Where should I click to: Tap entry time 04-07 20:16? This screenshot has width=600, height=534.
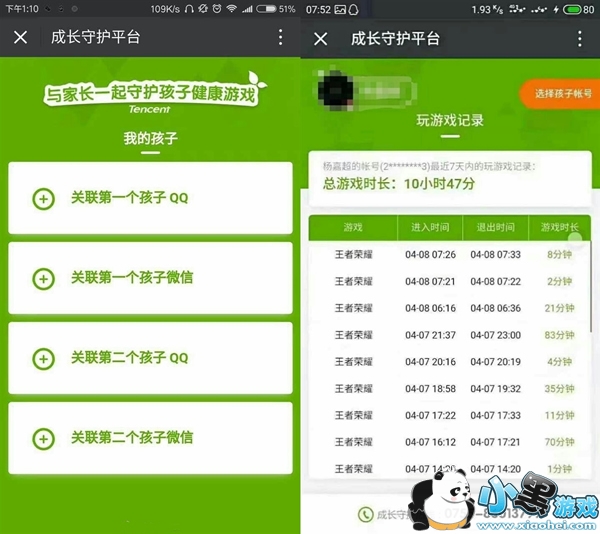click(430, 362)
